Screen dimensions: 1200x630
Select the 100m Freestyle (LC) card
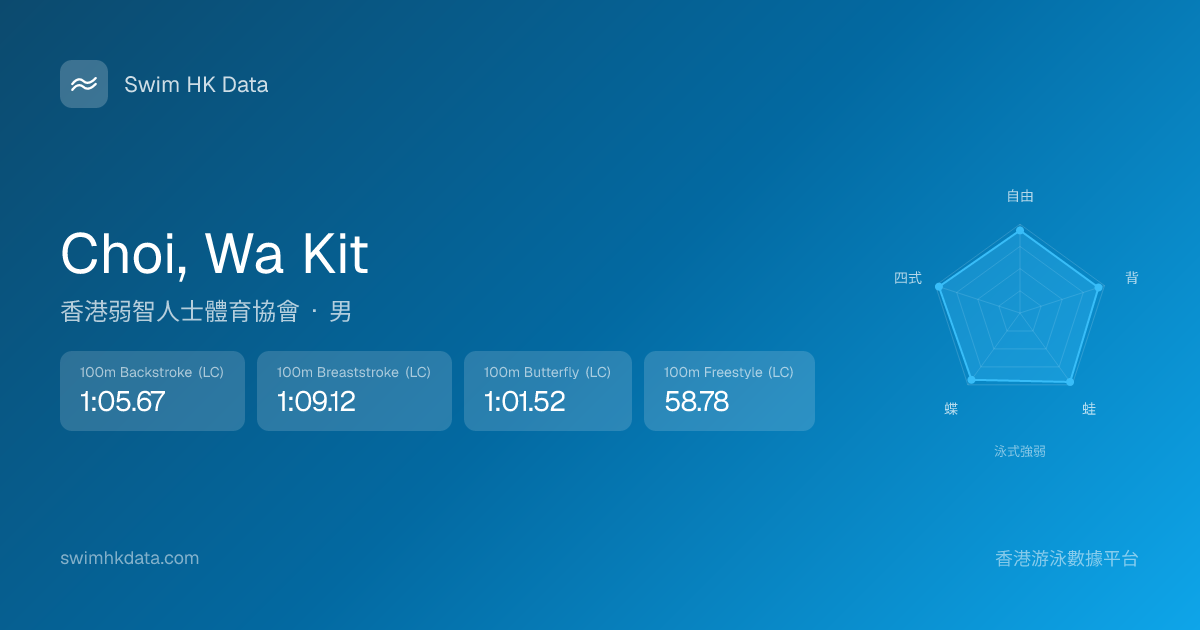(729, 391)
